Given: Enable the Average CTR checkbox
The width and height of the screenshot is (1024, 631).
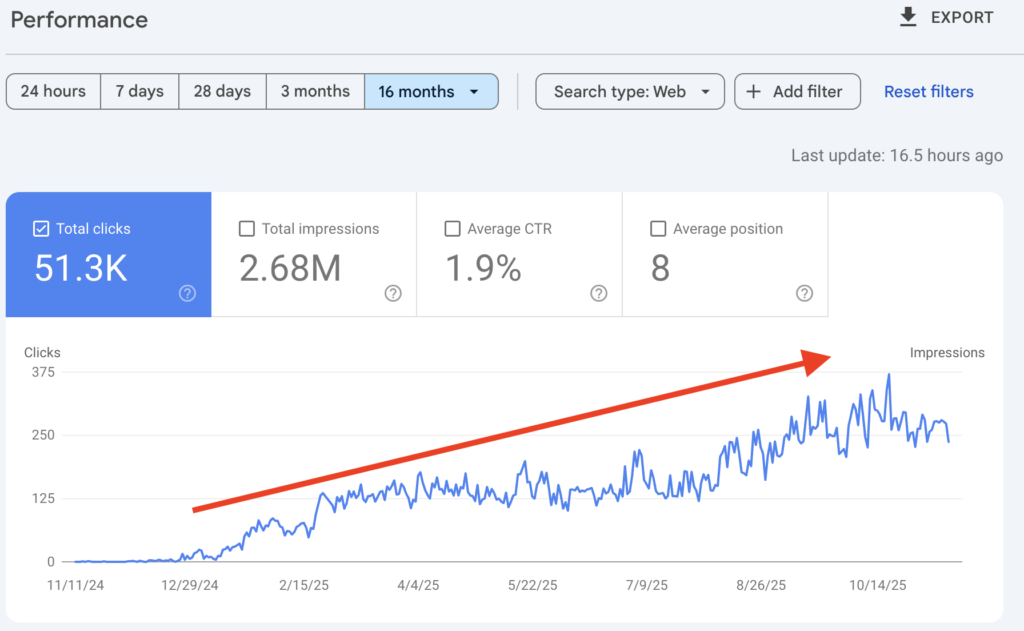Looking at the screenshot, I should coord(452,229).
